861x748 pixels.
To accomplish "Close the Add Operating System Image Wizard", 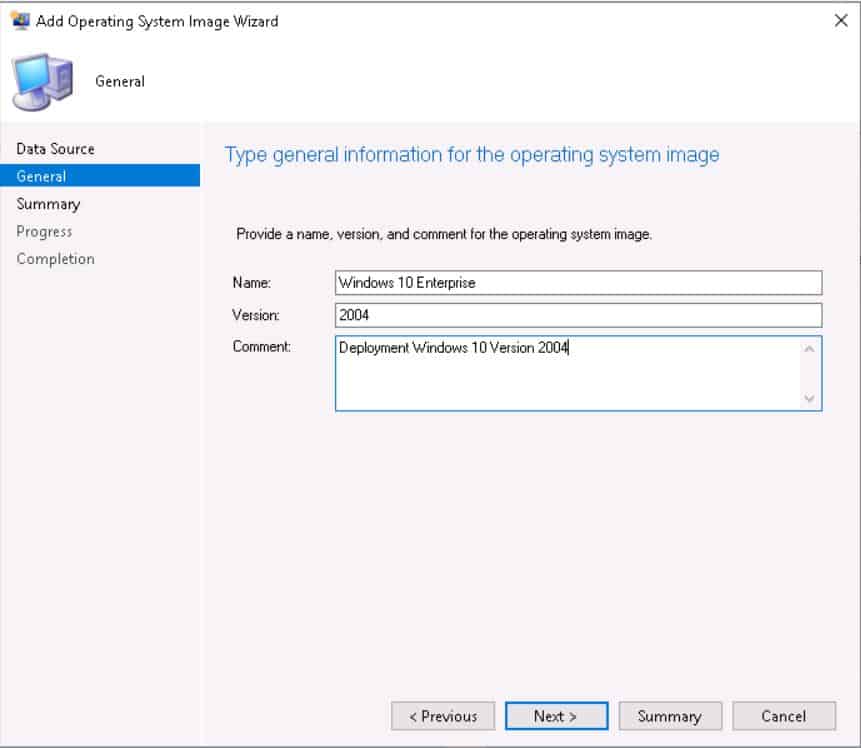I will point(841,21).
